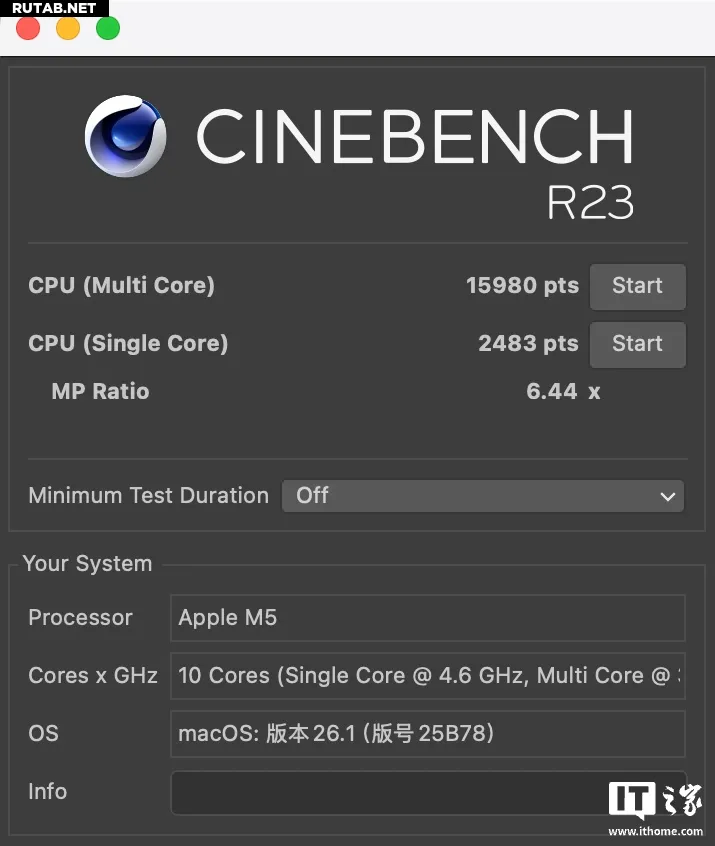Click the 15980 pts multi core score
The width and height of the screenshot is (715, 846).
[x=522, y=286]
